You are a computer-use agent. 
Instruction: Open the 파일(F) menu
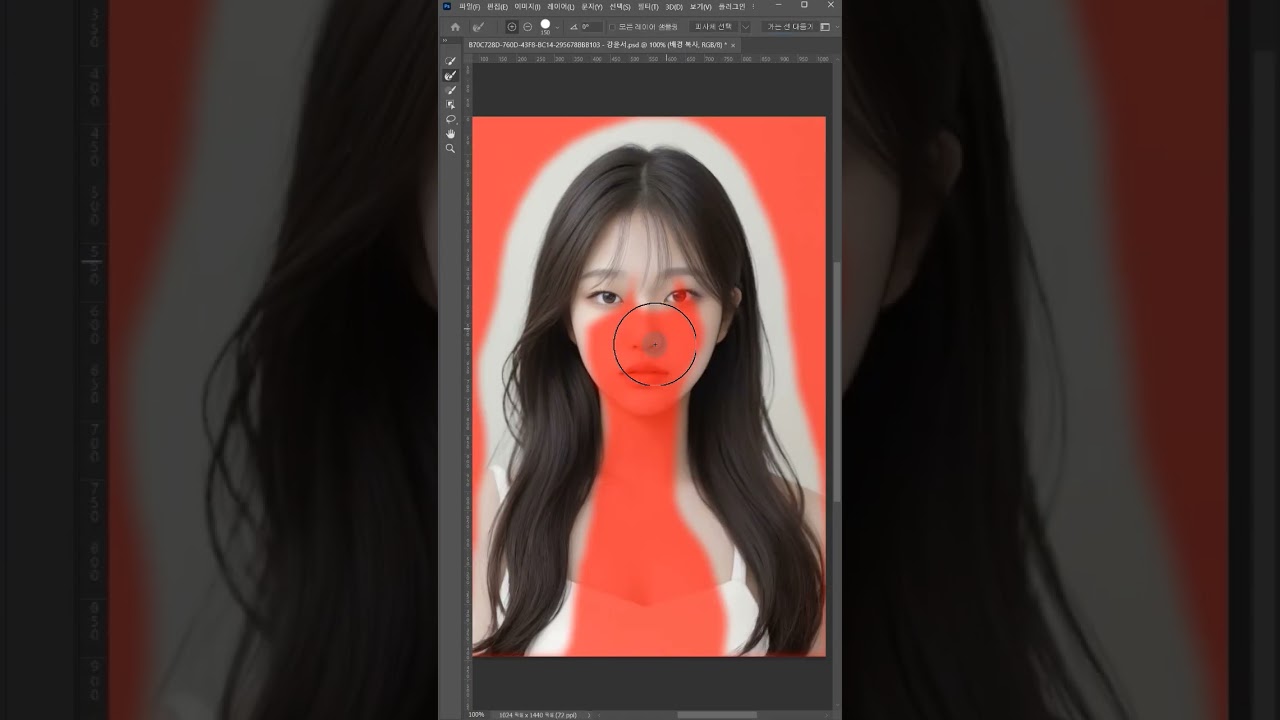pos(470,7)
